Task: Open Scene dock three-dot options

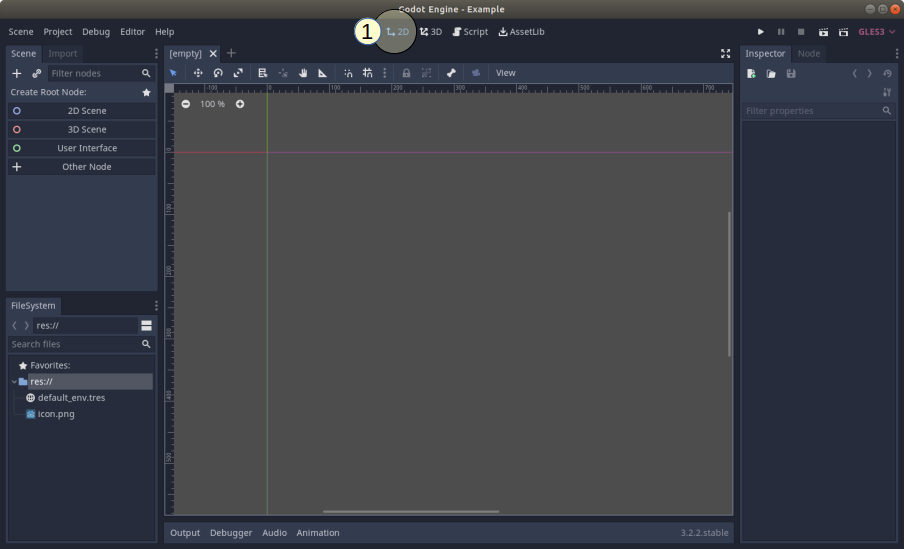Action: point(156,53)
